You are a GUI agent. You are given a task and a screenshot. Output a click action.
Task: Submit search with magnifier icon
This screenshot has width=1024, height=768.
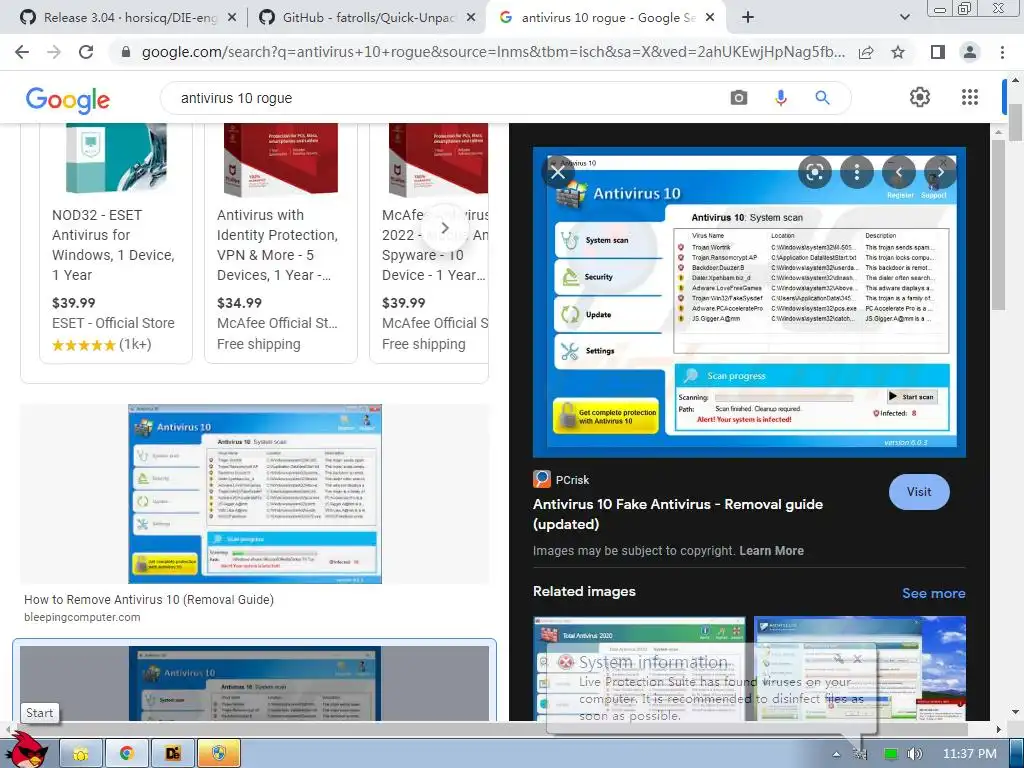[822, 98]
